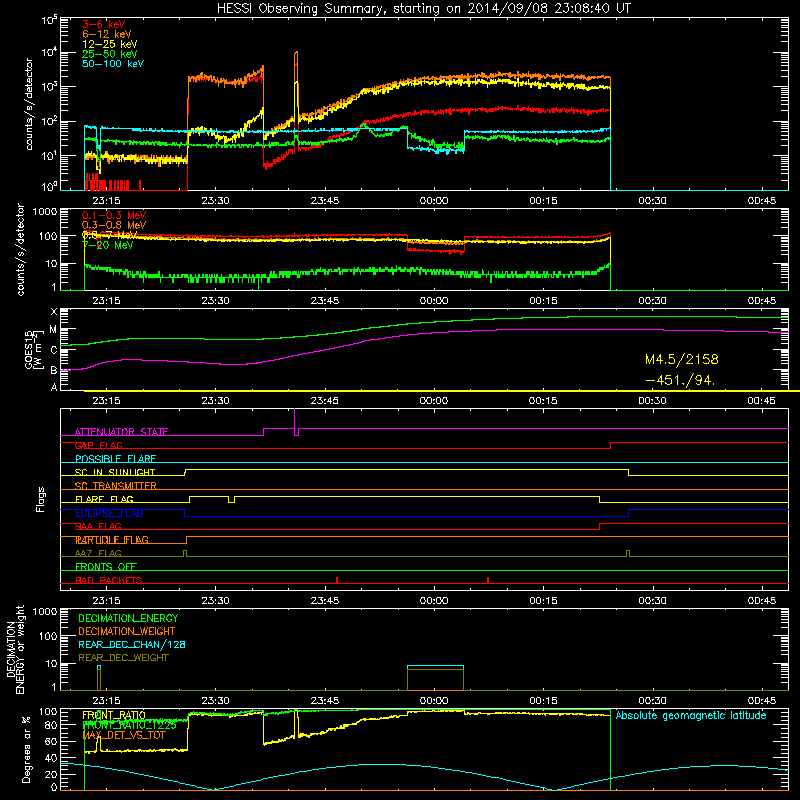The width and height of the screenshot is (800, 800).
Task: Click the green FRONTS_OFF label
Action: (106, 567)
